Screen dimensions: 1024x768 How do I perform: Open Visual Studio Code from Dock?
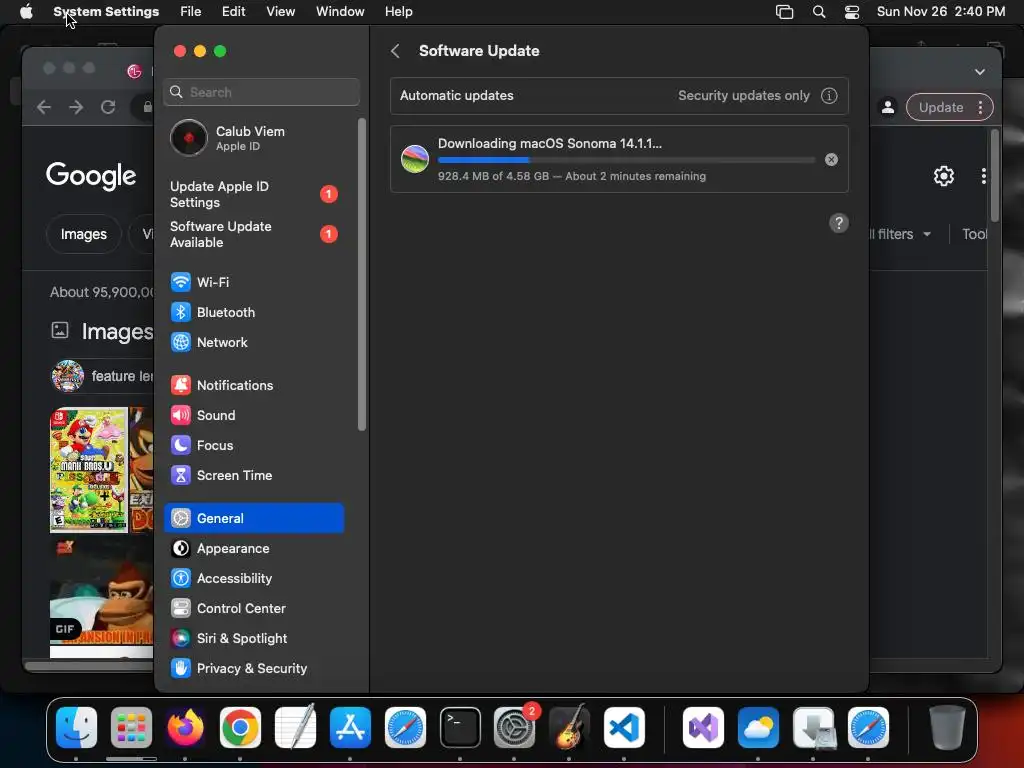point(624,728)
